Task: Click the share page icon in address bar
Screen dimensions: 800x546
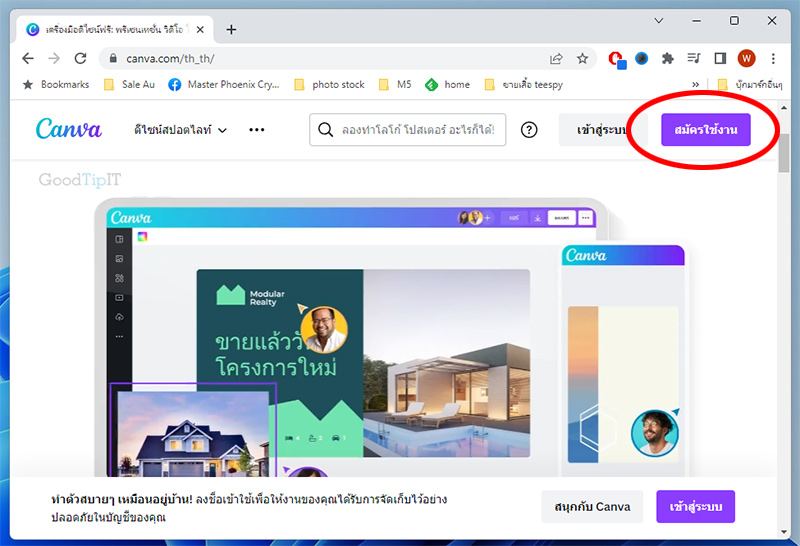Action: (x=556, y=59)
